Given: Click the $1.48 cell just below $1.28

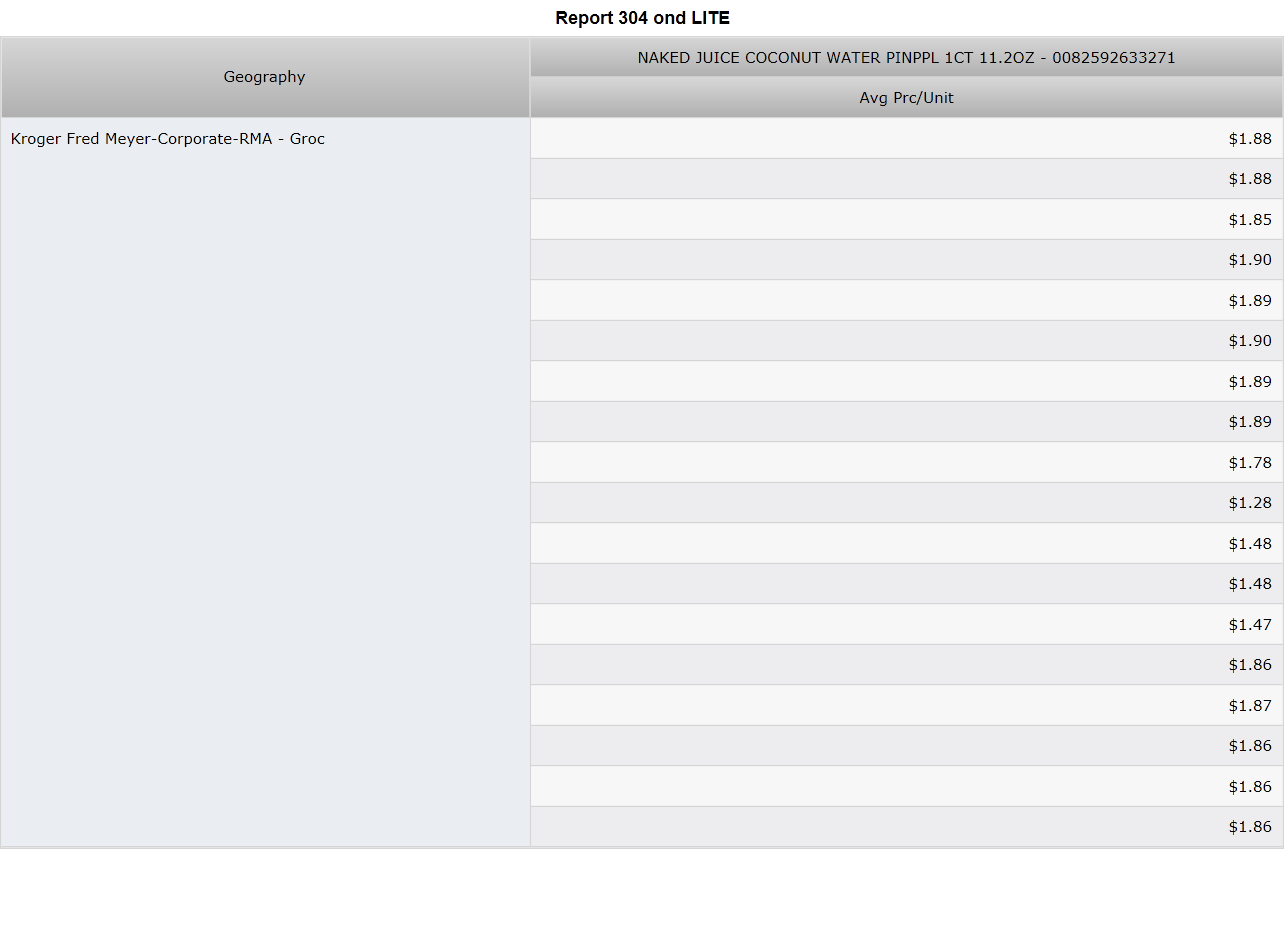Looking at the screenshot, I should (906, 543).
